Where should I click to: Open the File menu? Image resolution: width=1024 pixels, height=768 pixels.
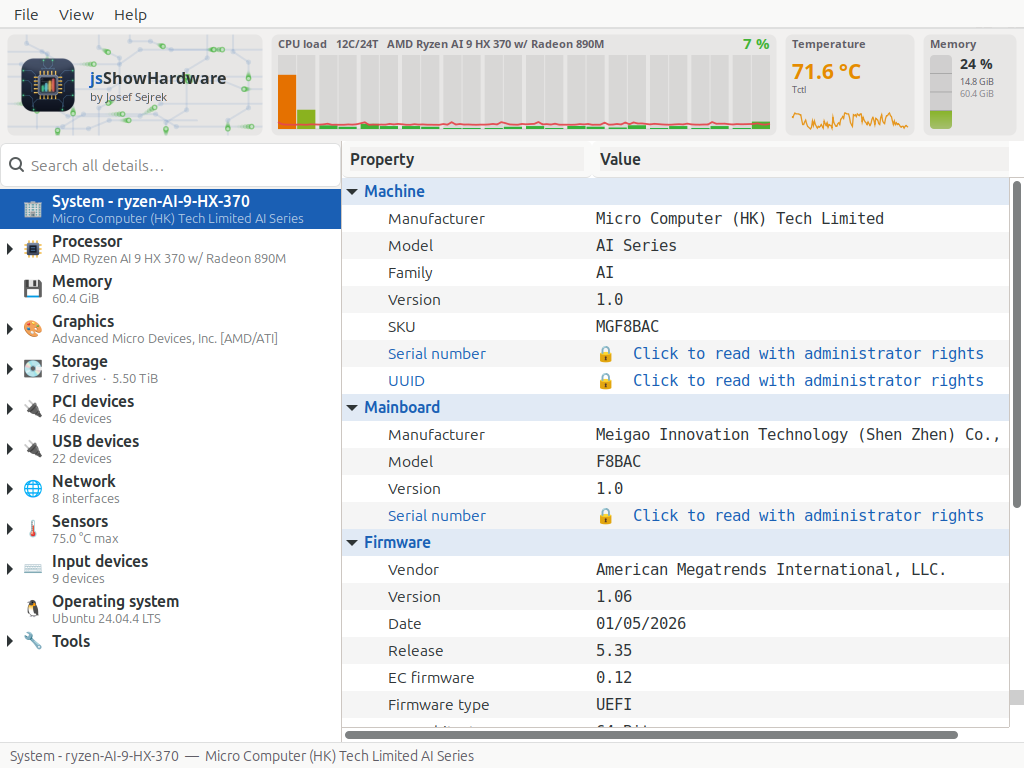26,14
